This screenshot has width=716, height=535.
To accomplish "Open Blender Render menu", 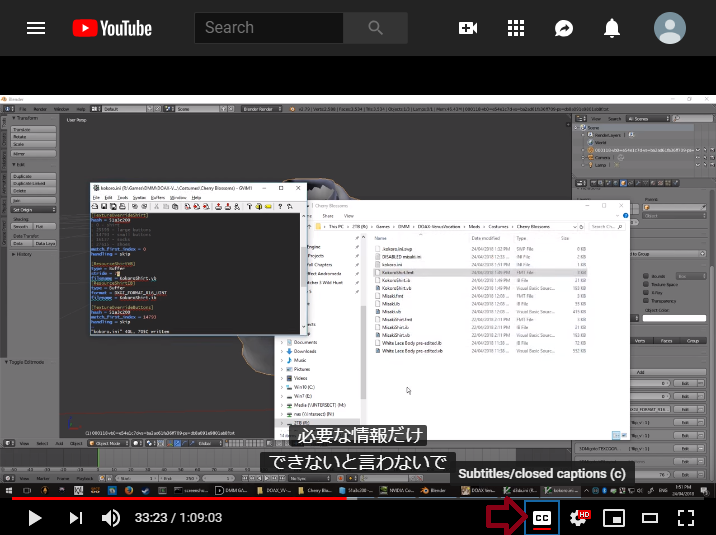I will tap(40, 109).
